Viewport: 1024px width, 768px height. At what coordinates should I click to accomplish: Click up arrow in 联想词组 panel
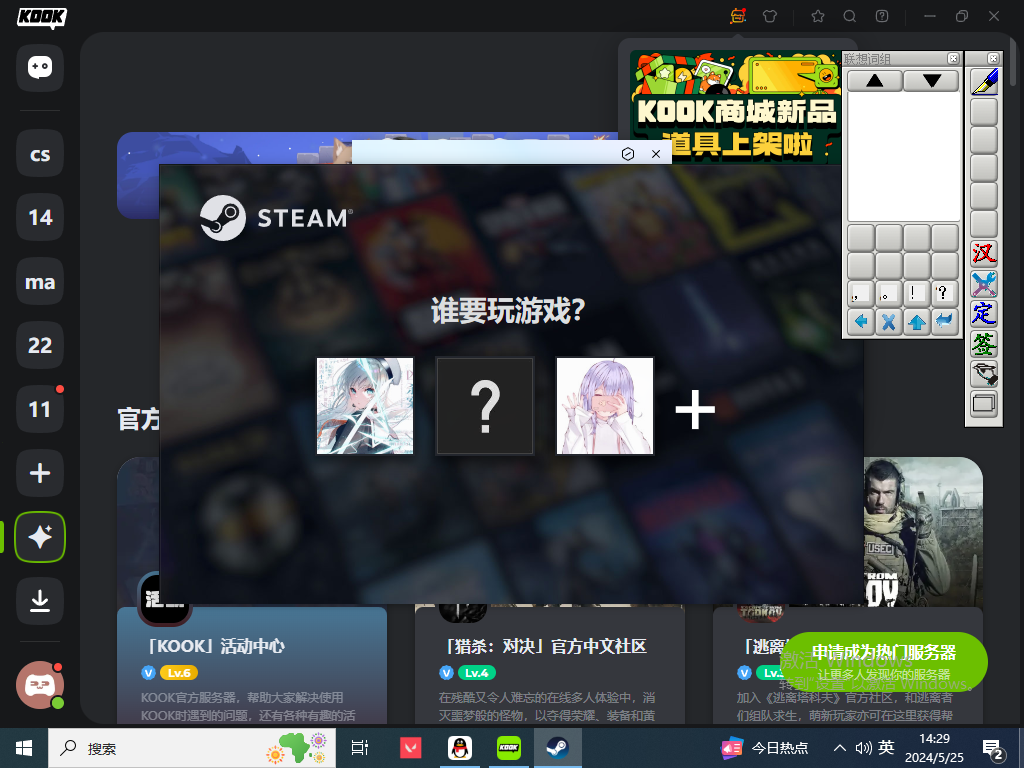874,81
